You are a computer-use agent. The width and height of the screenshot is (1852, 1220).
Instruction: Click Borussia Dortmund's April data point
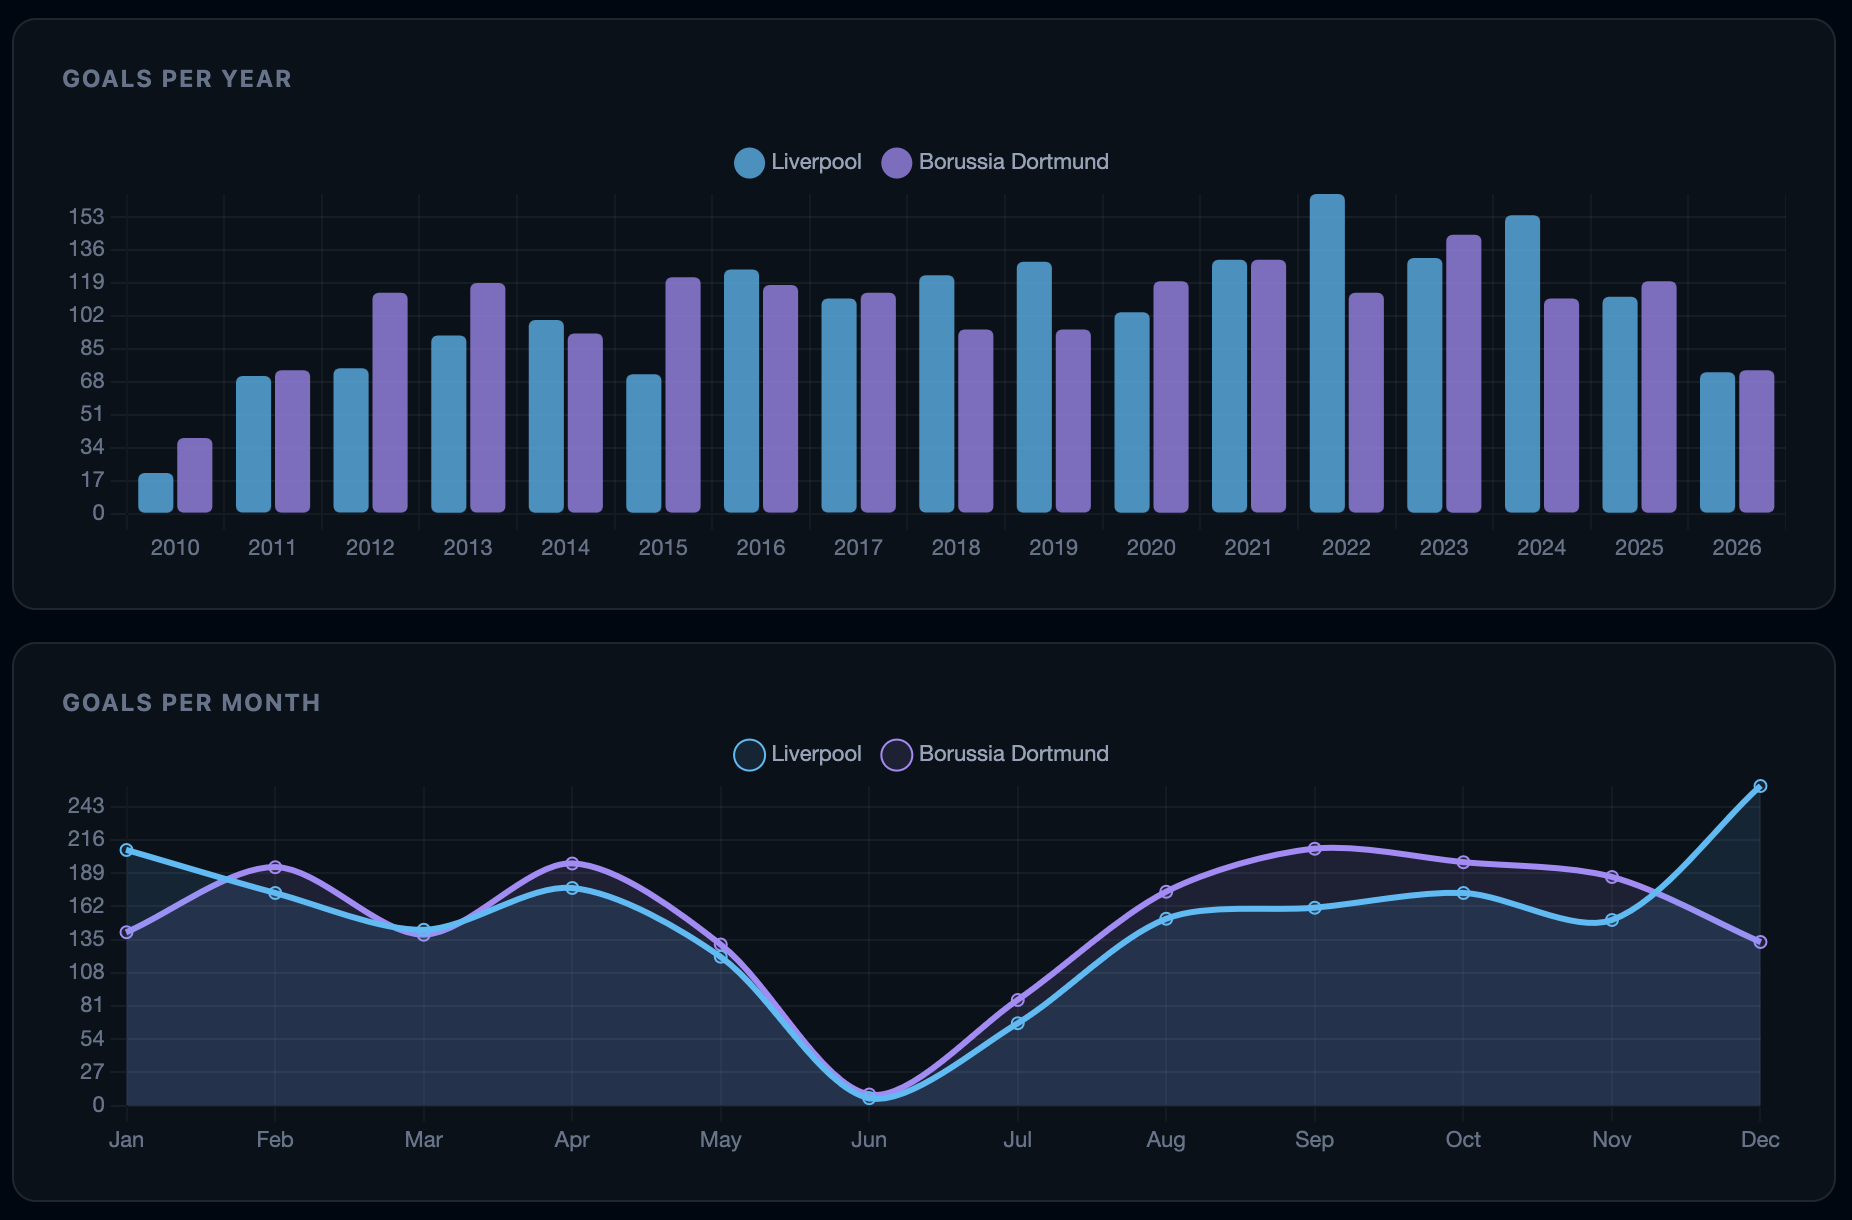click(x=572, y=863)
